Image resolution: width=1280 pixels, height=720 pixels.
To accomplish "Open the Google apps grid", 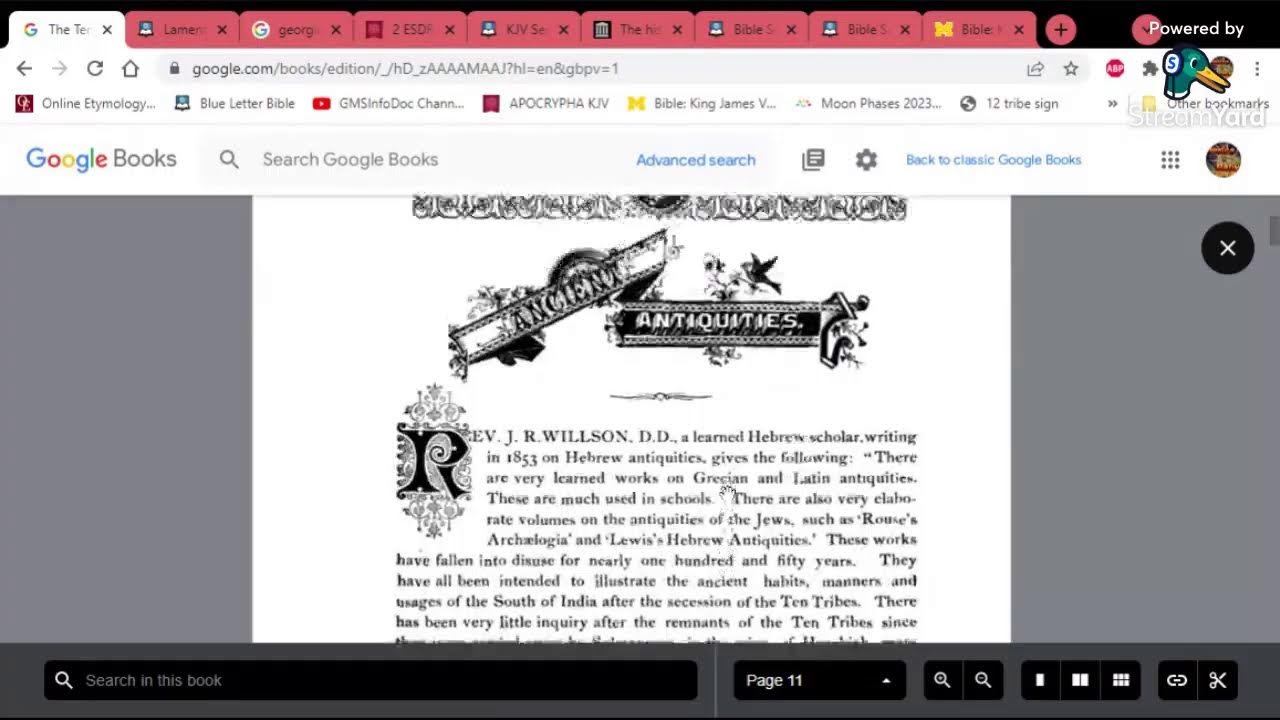I will point(1170,160).
